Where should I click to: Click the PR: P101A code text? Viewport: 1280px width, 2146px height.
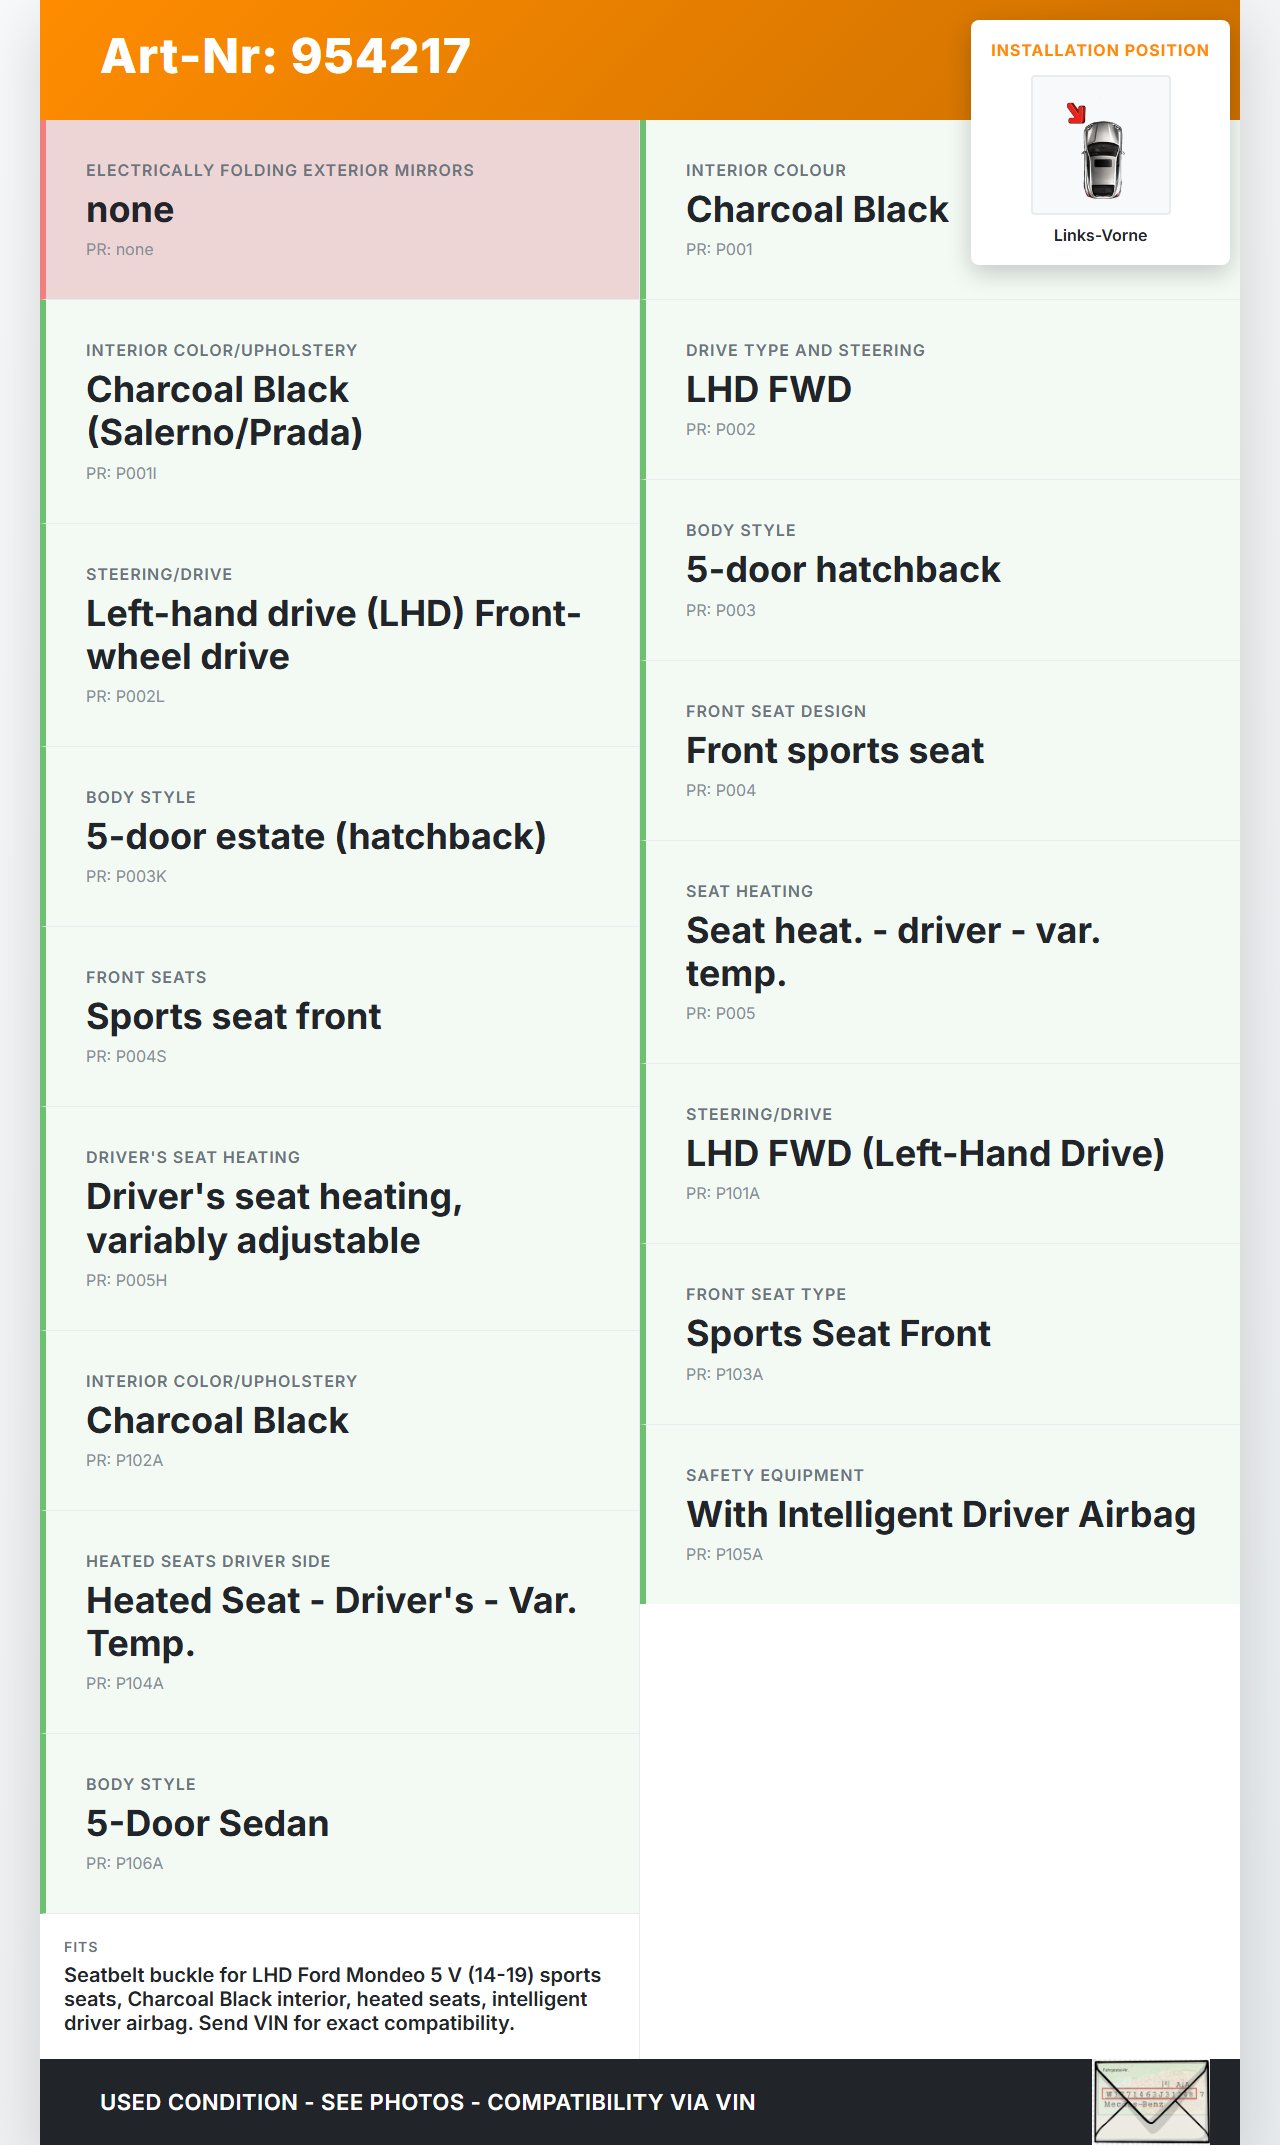tap(723, 1194)
